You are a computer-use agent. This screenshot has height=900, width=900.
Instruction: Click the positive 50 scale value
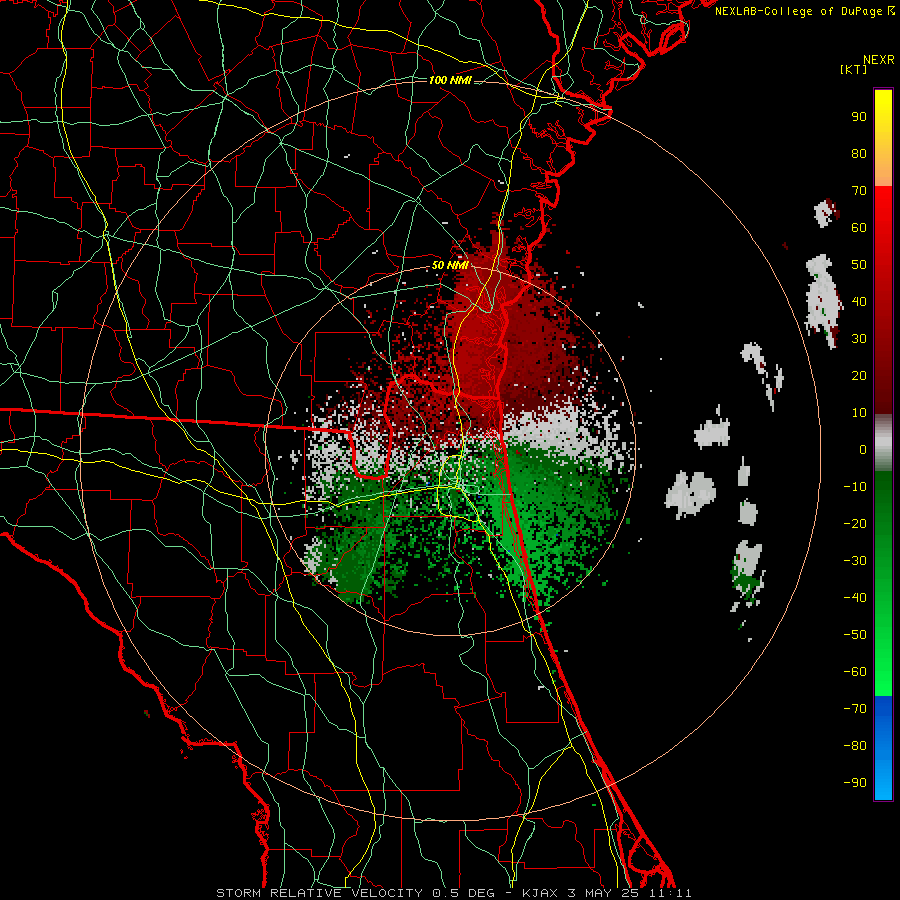(859, 265)
